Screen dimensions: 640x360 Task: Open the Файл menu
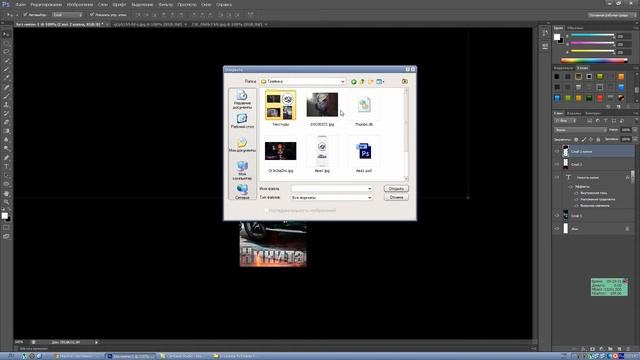point(20,4)
